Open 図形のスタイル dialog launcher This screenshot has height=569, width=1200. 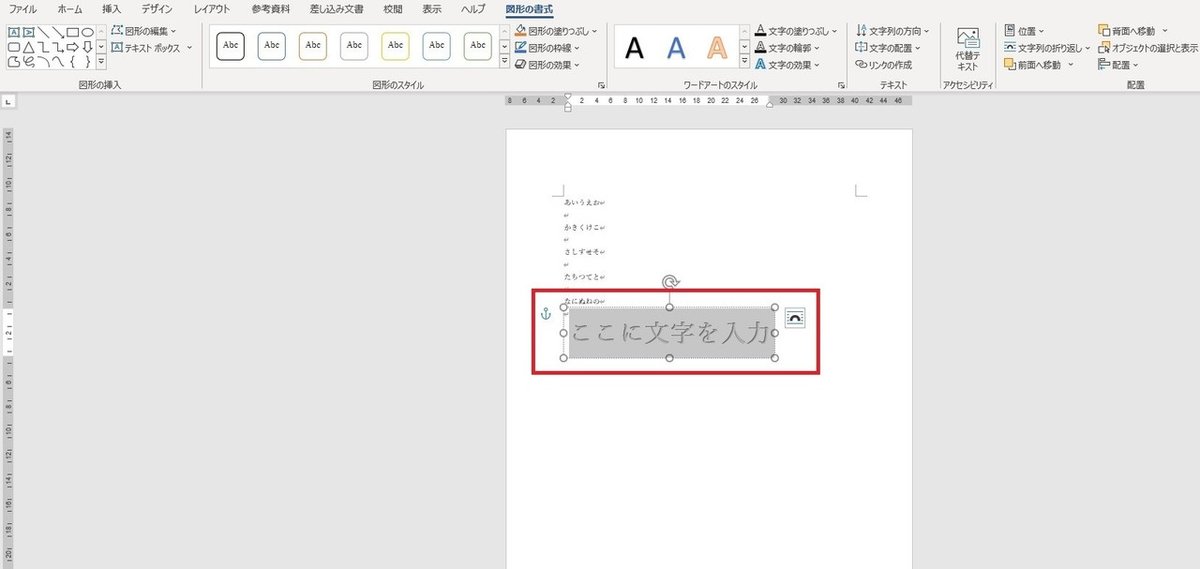pos(602,86)
